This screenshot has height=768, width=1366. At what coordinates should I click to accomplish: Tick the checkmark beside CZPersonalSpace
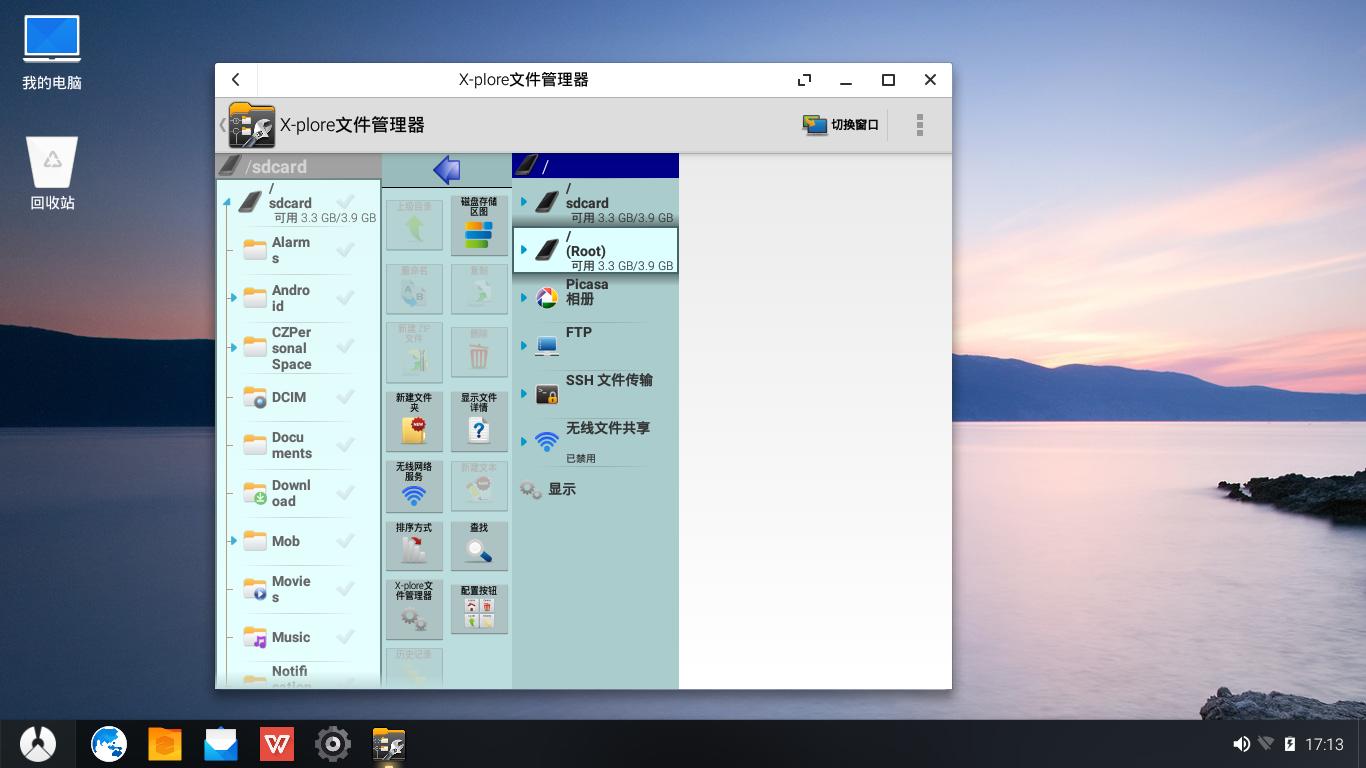point(346,346)
